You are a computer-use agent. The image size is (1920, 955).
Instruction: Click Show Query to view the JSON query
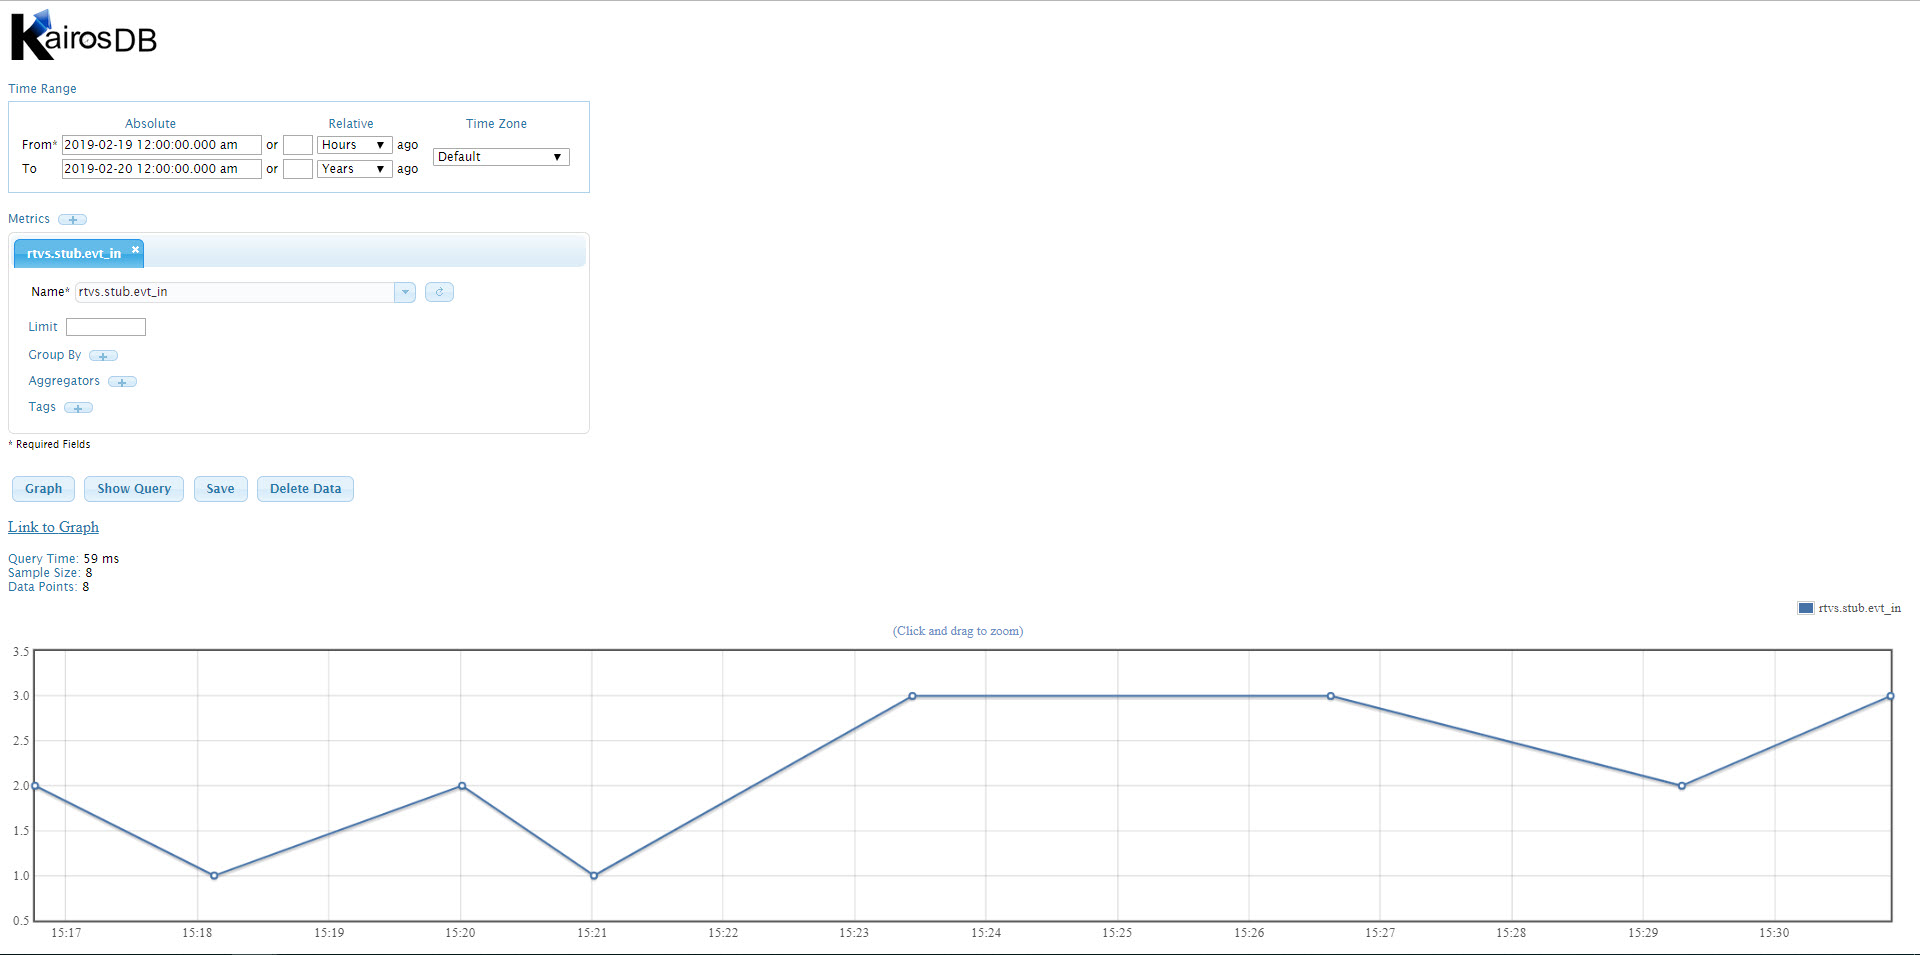[133, 488]
